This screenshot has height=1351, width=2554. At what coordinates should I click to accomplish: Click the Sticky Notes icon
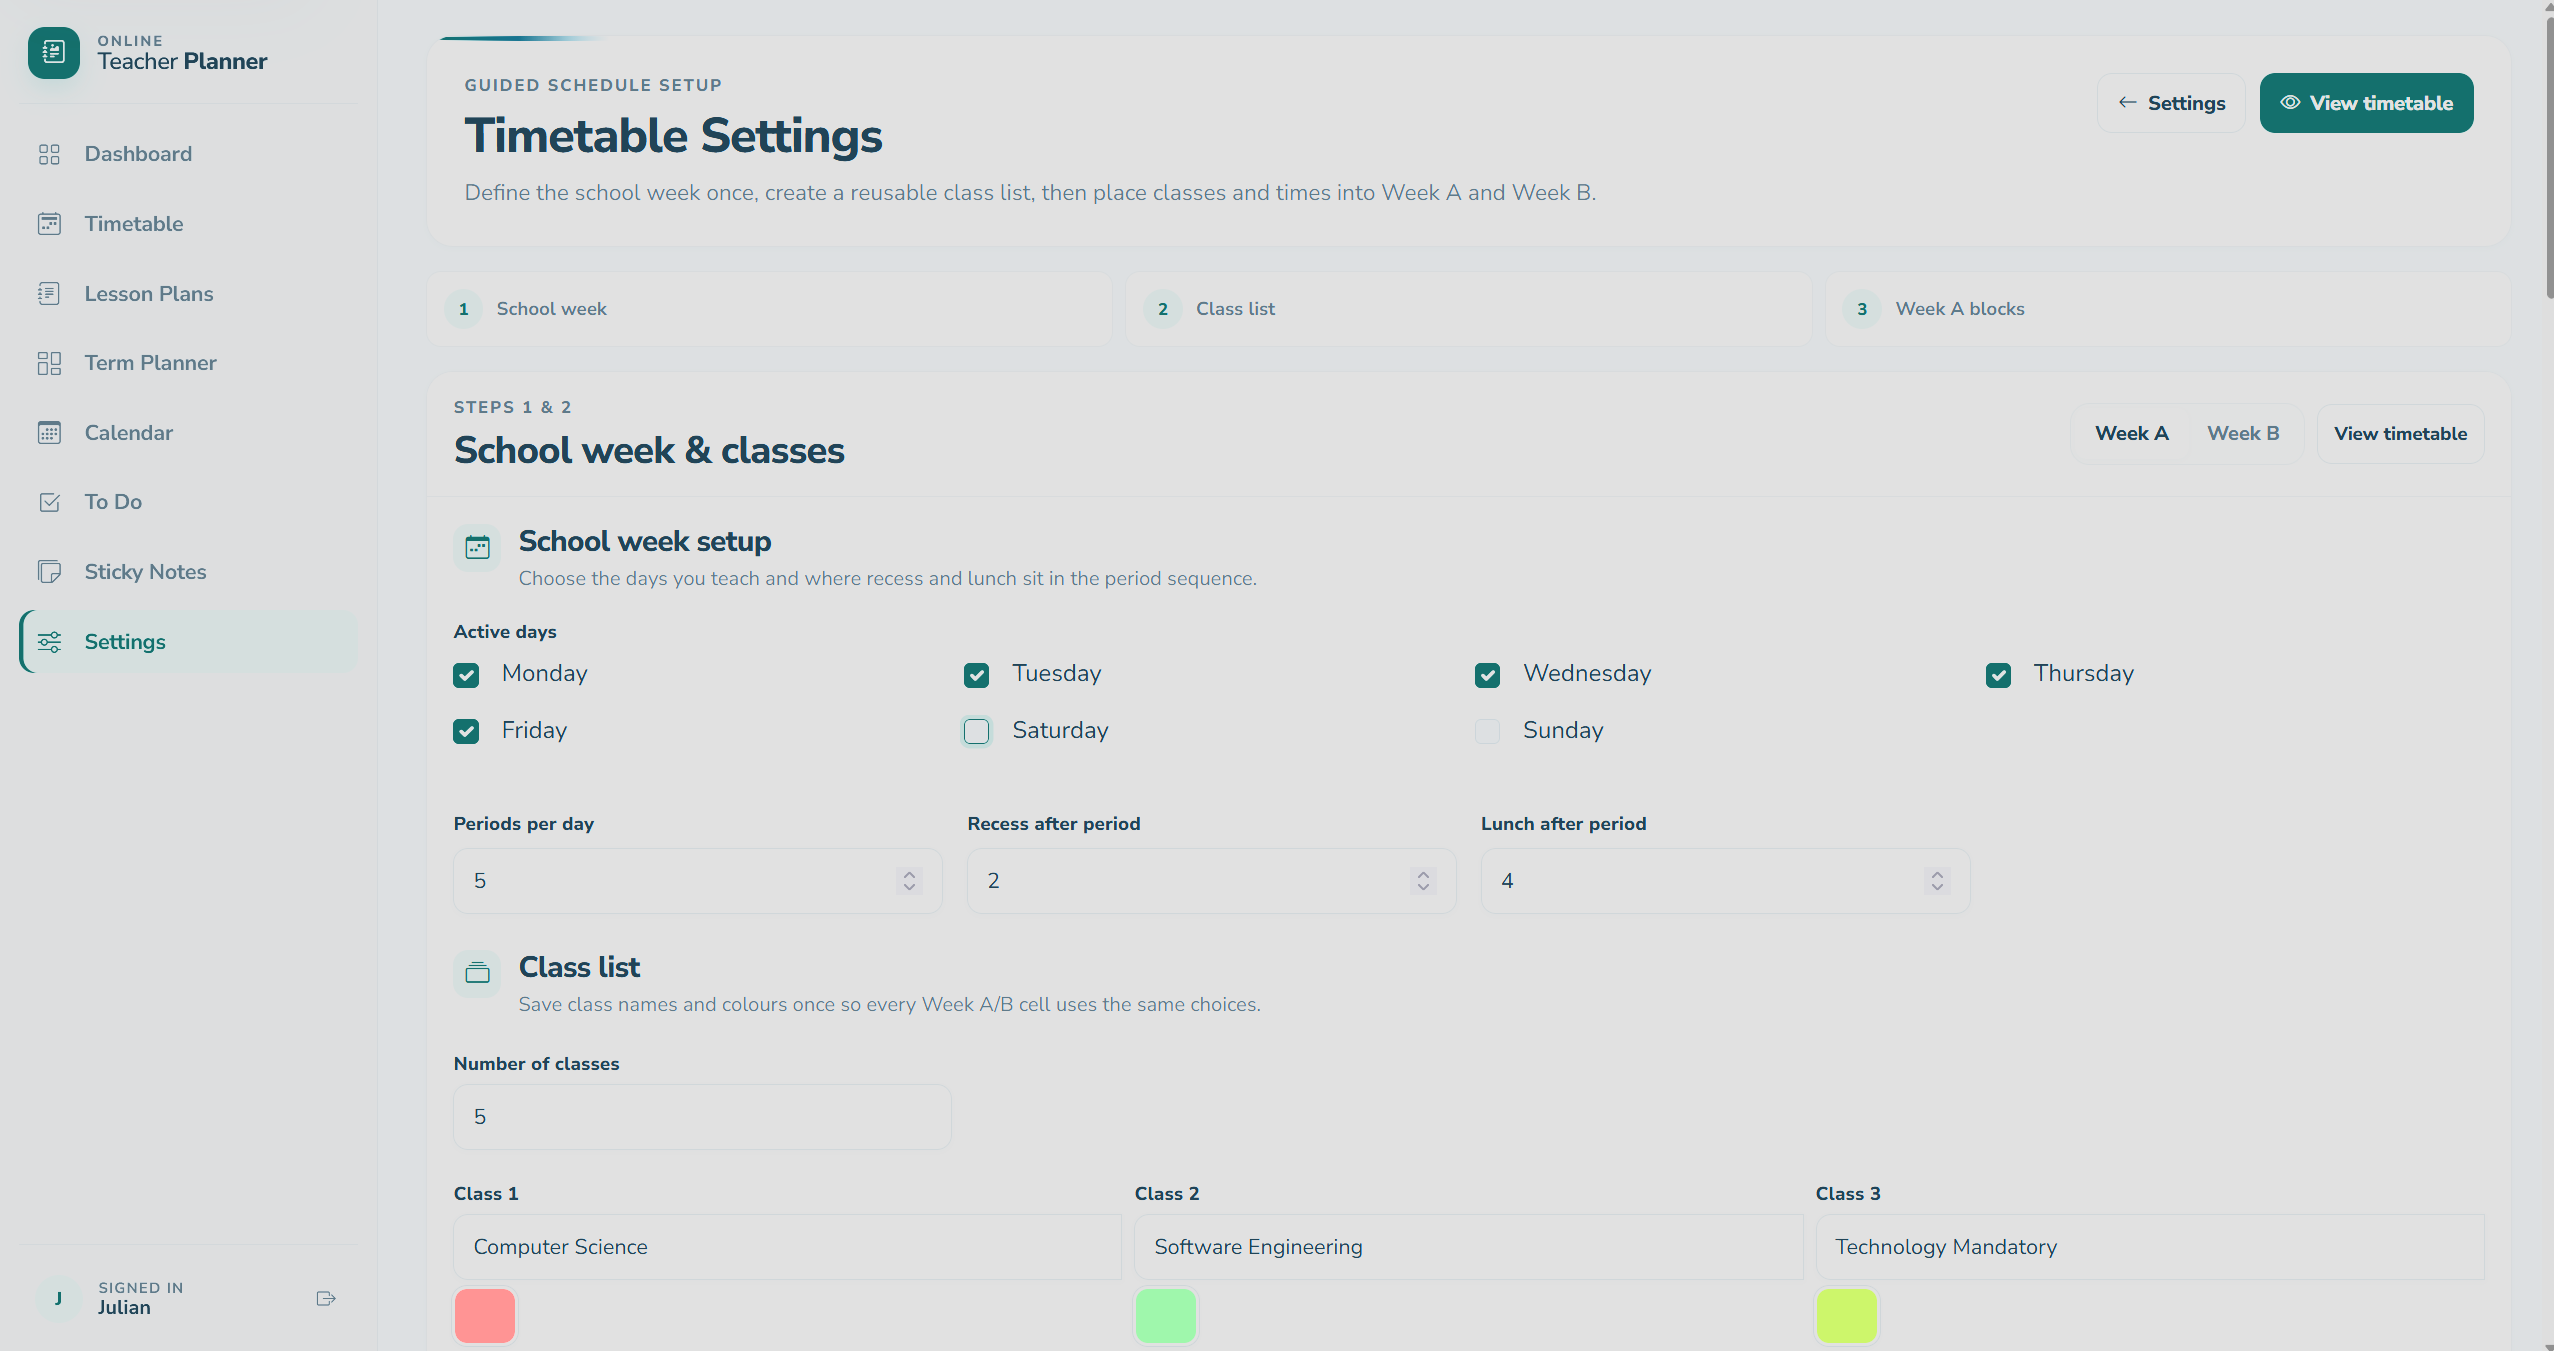(x=49, y=572)
